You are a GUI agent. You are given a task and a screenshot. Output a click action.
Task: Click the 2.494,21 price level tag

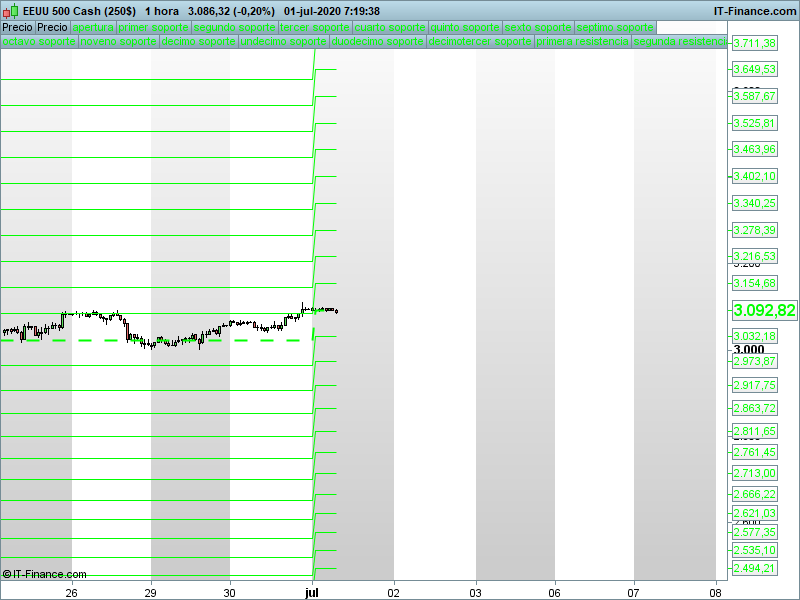pyautogui.click(x=755, y=568)
